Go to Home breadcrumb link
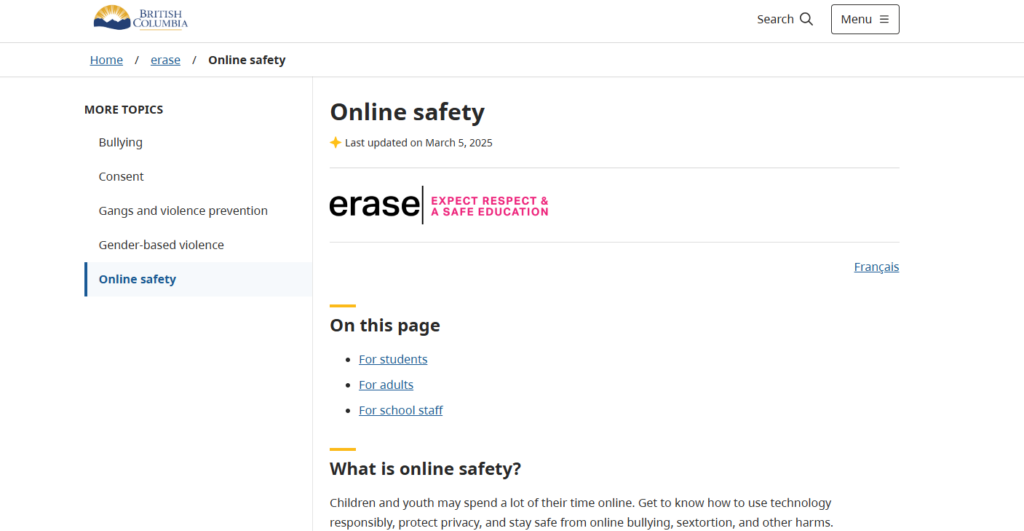The height and width of the screenshot is (531, 1024). click(x=106, y=59)
